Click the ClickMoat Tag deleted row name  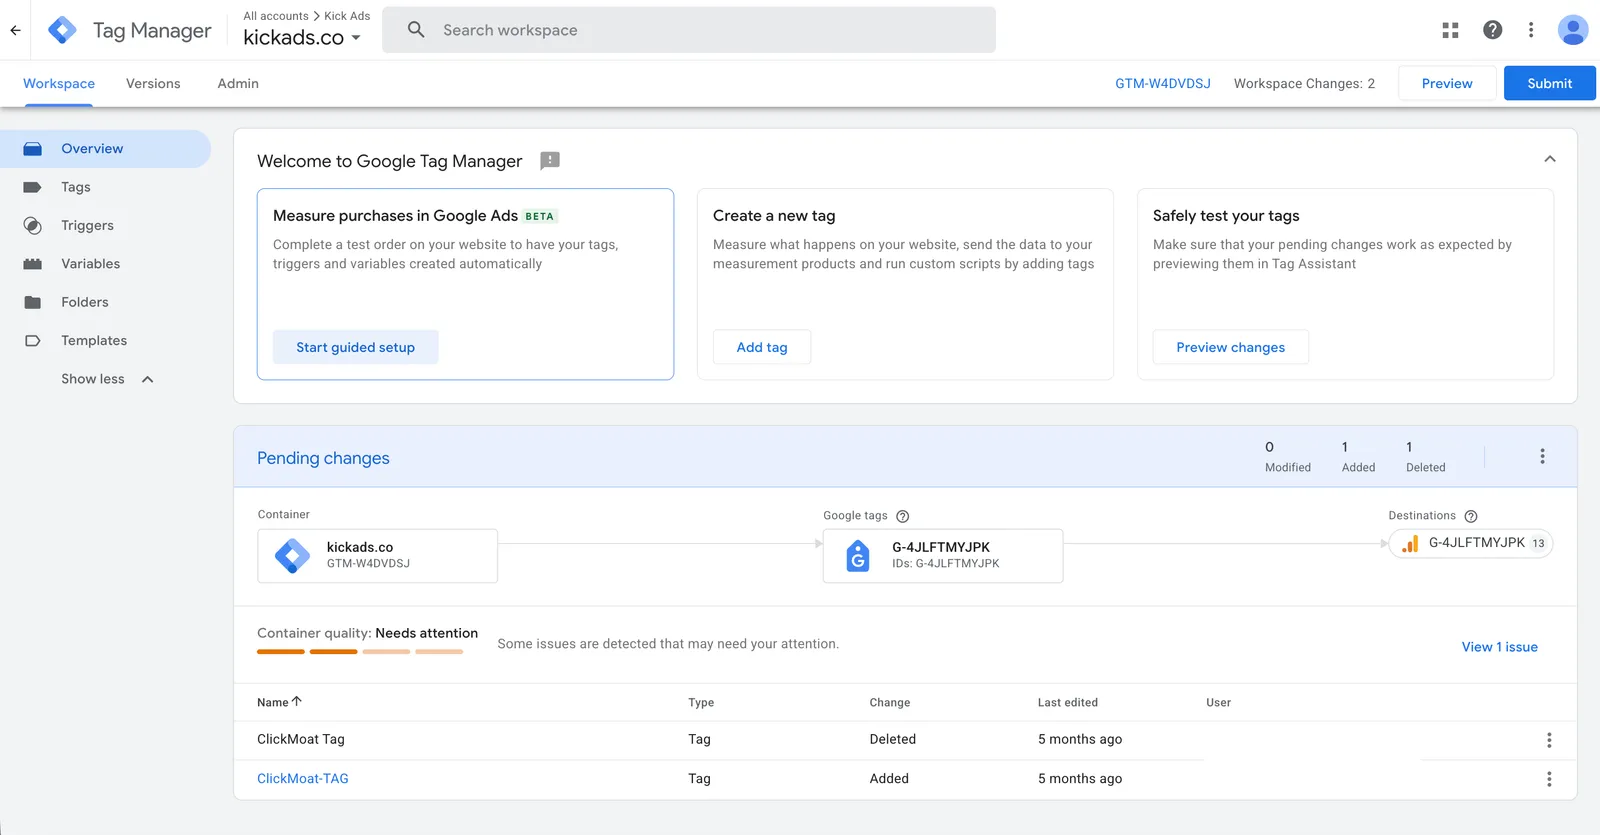tap(301, 740)
